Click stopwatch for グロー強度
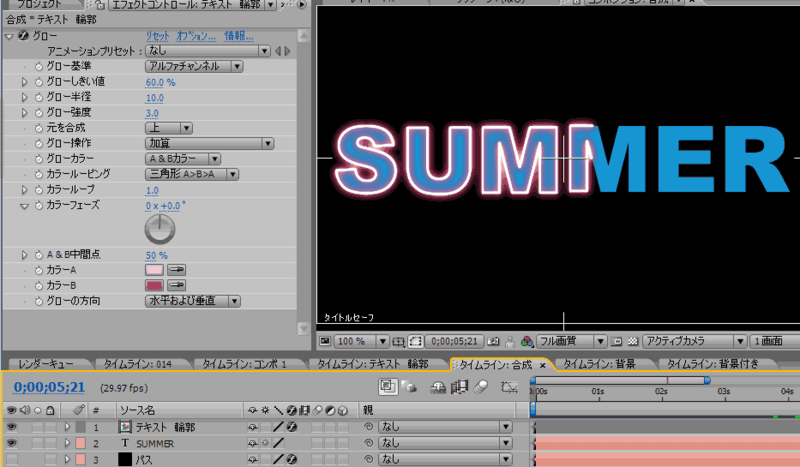The image size is (800, 467). click(x=39, y=112)
